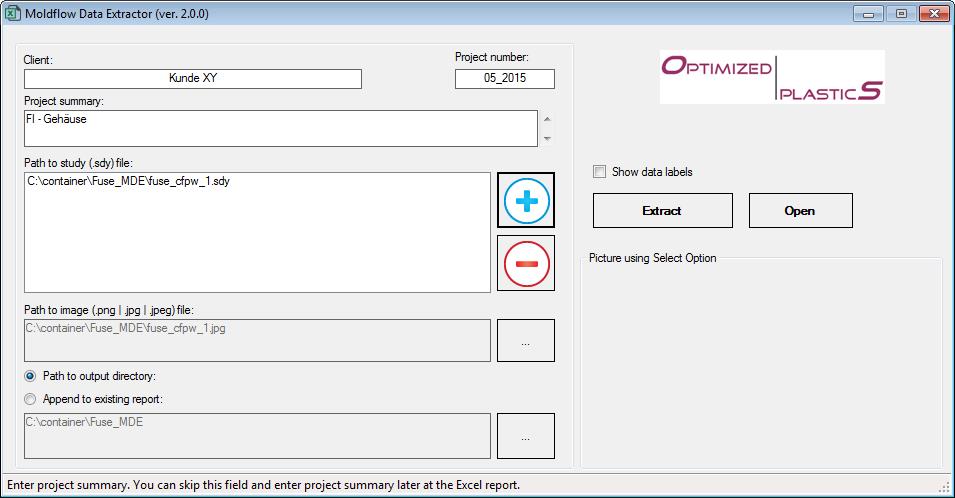This screenshot has width=955, height=498.
Task: Browse for output directory with ellipsis button
Action: coord(525,436)
